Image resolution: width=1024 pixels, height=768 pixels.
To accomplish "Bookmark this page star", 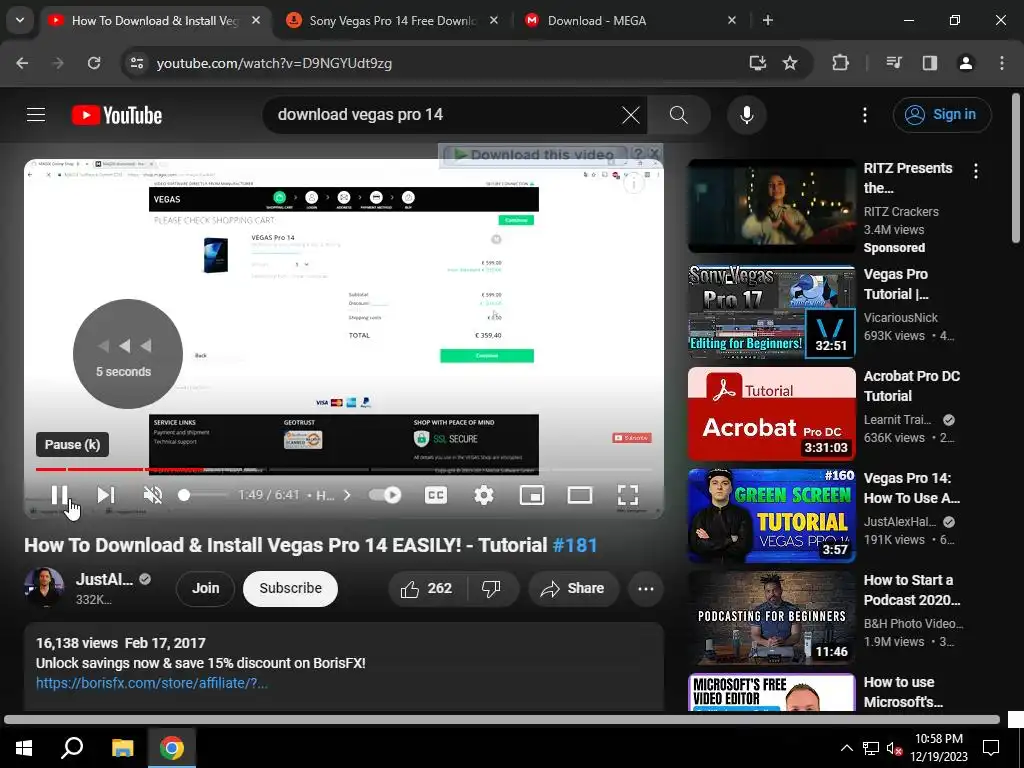I will (x=790, y=63).
